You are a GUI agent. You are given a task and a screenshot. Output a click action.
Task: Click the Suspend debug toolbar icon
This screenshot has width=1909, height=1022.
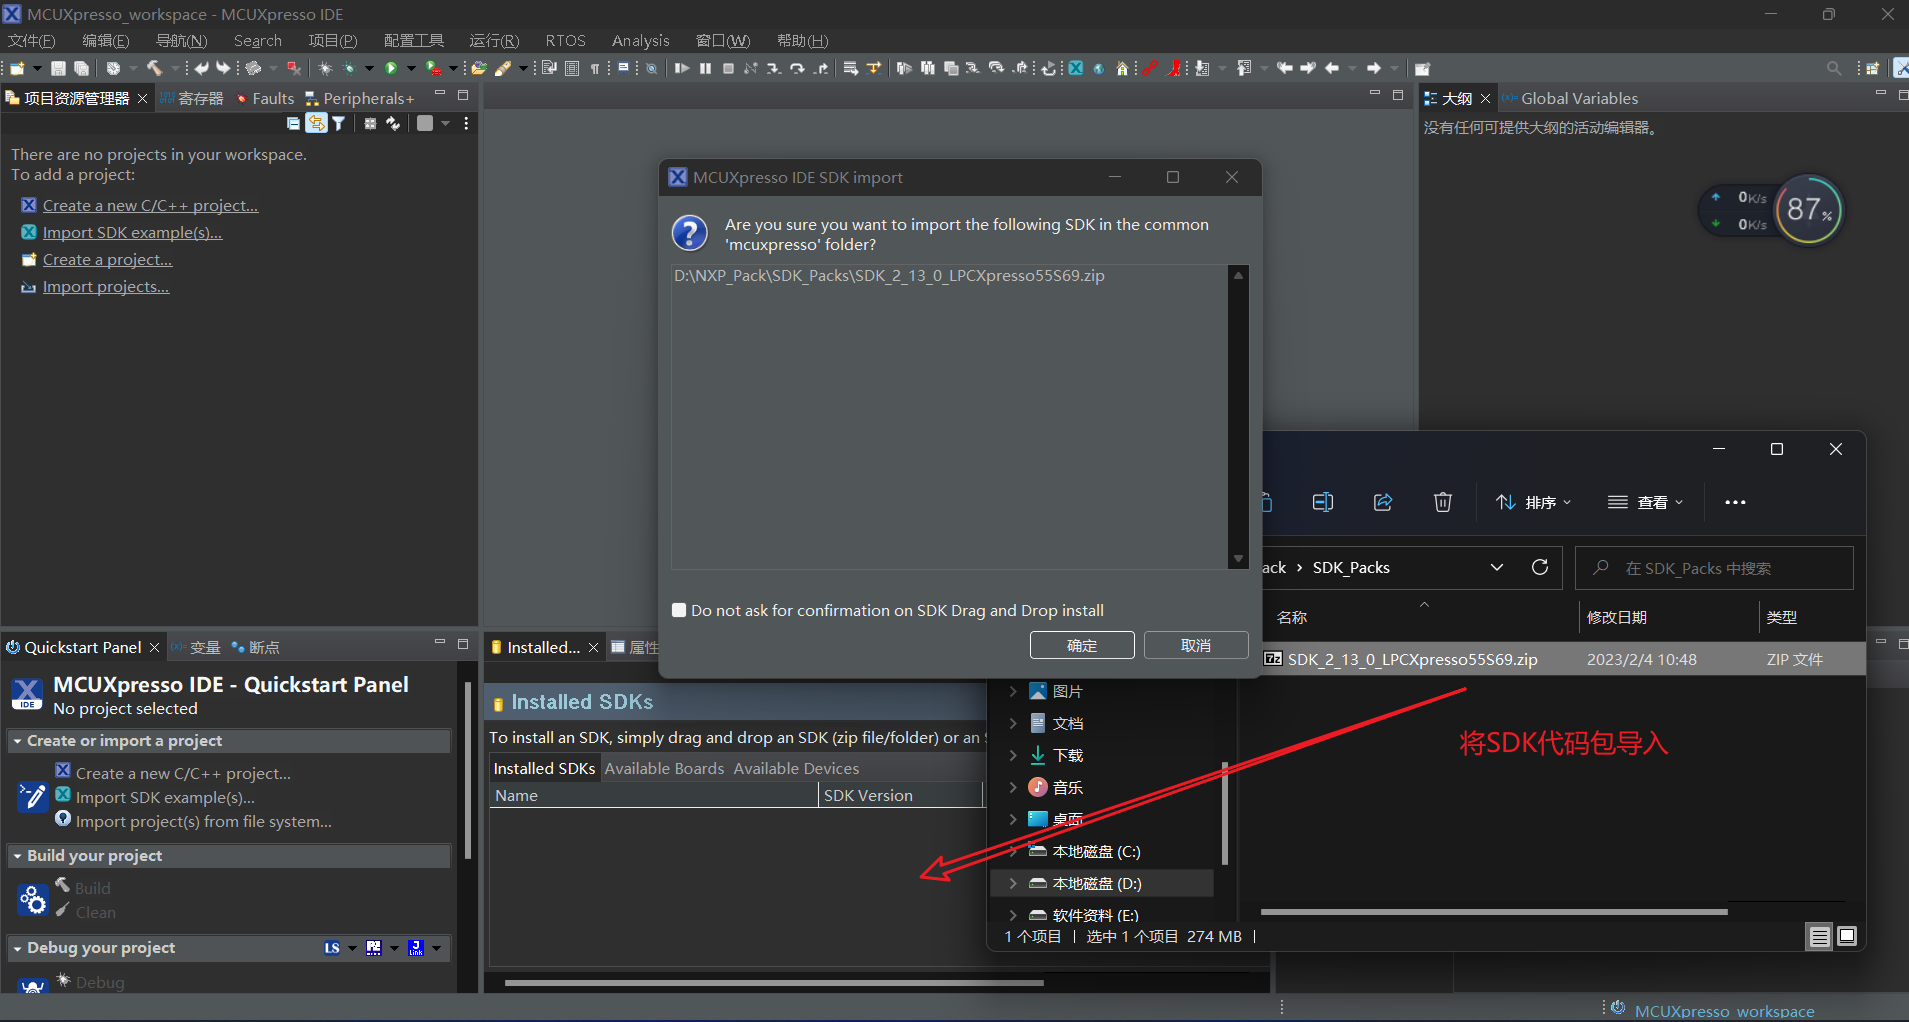(705, 68)
